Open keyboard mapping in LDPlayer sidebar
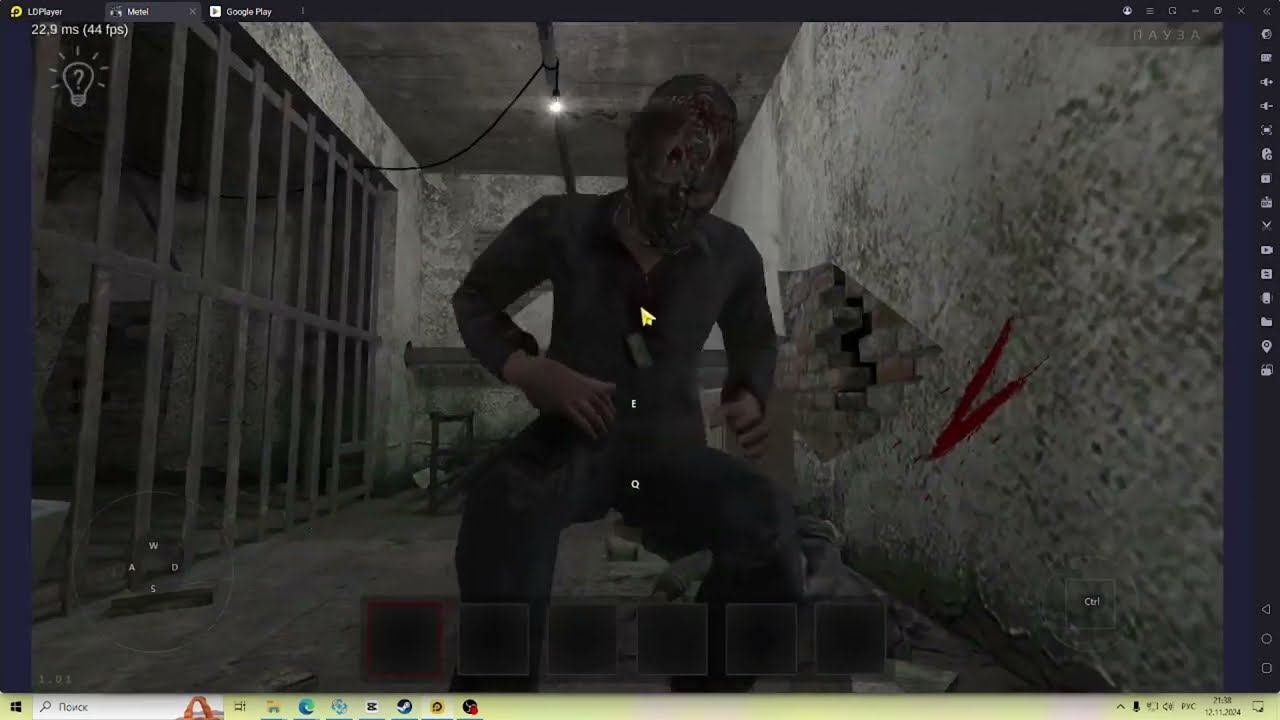The height and width of the screenshot is (720, 1280). pos(1267,58)
